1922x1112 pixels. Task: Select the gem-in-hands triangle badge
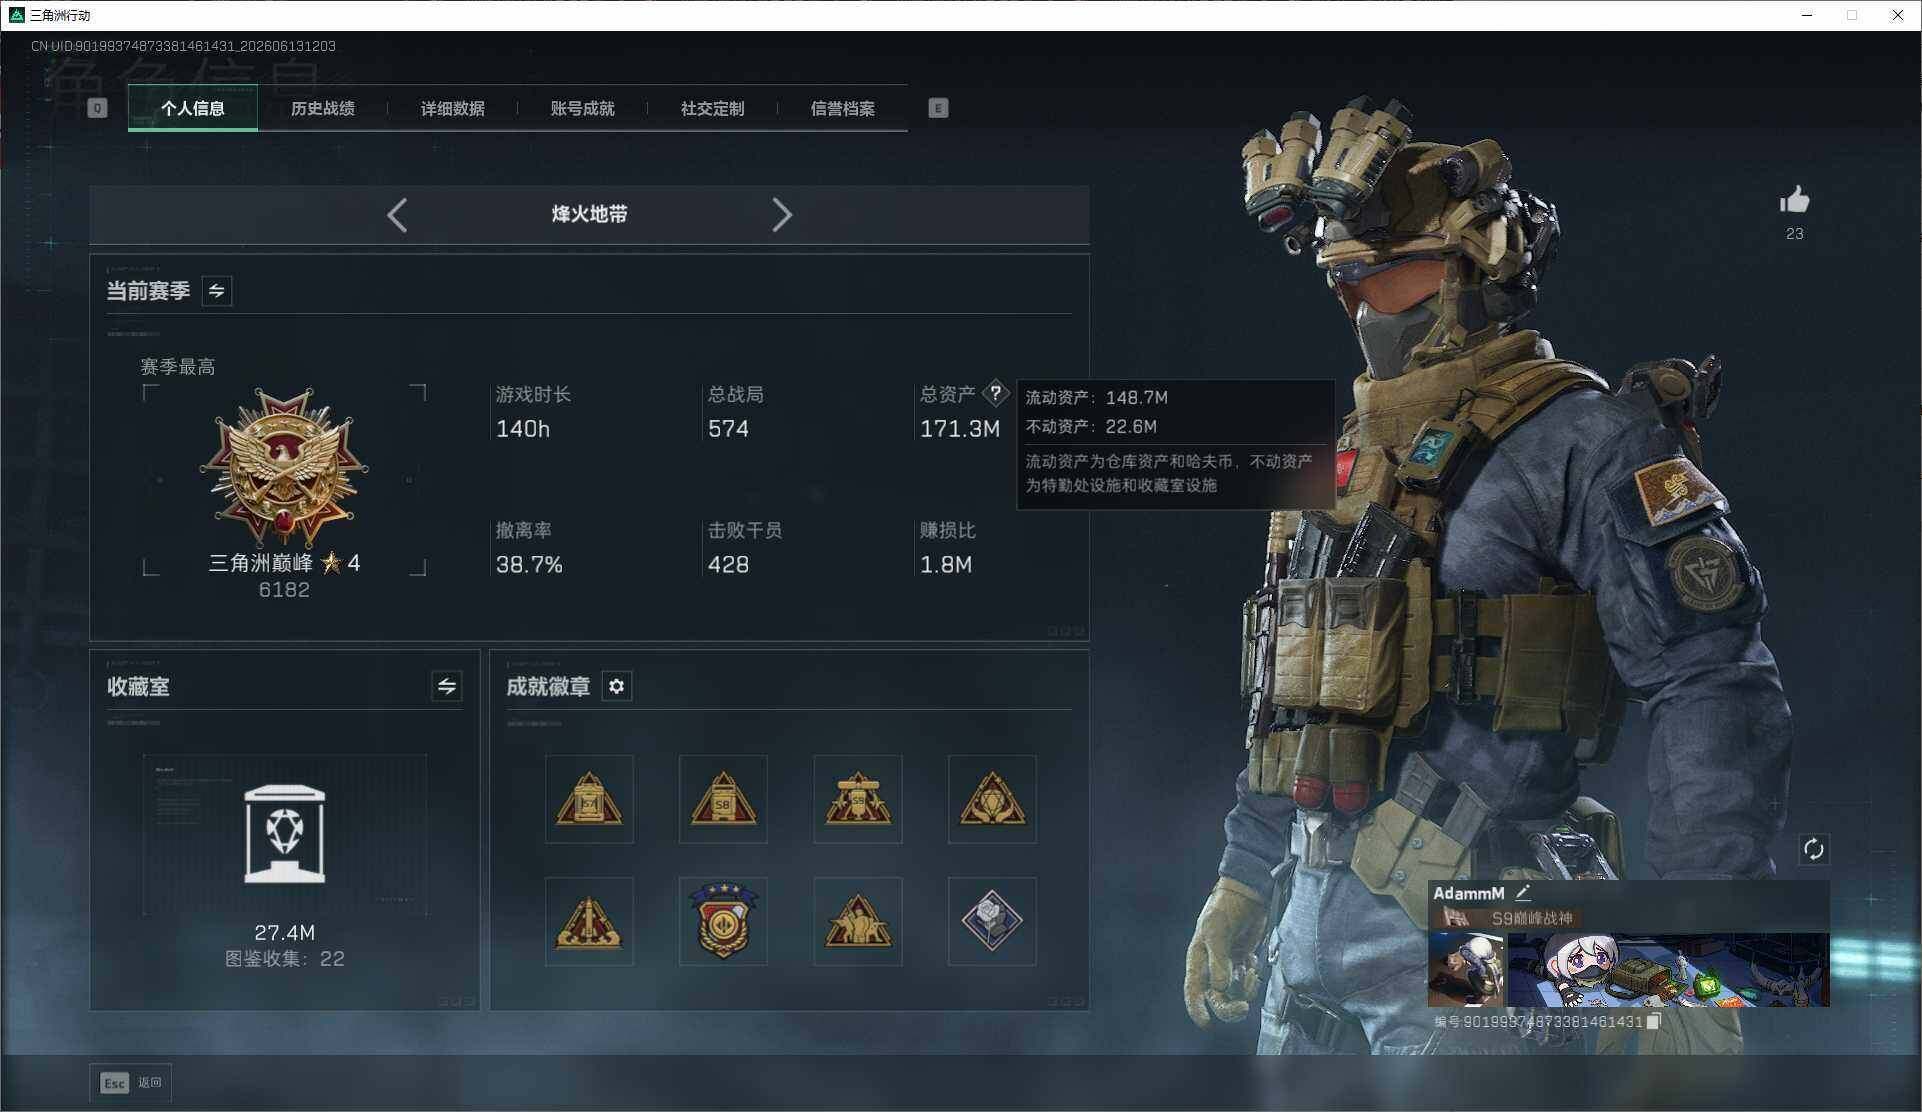click(x=992, y=799)
